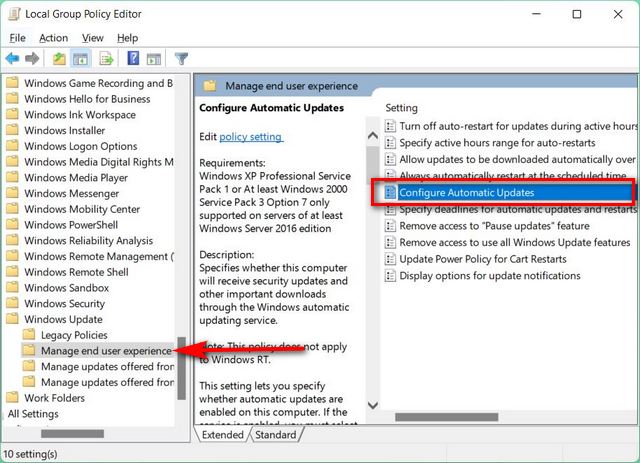
Task: Click the Back arrow toolbar icon
Action: (13, 59)
